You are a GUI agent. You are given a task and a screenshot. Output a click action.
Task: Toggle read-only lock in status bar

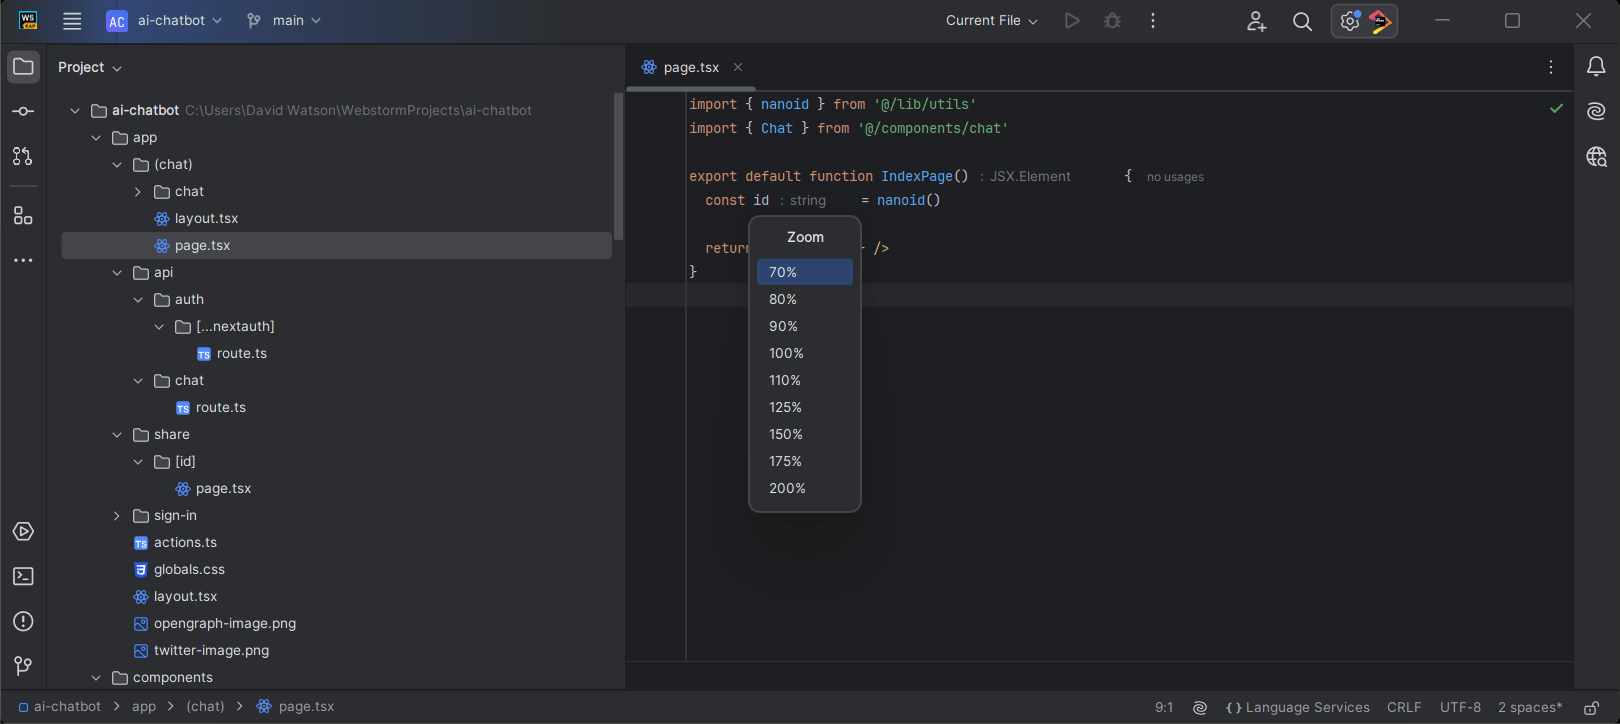coord(1591,708)
